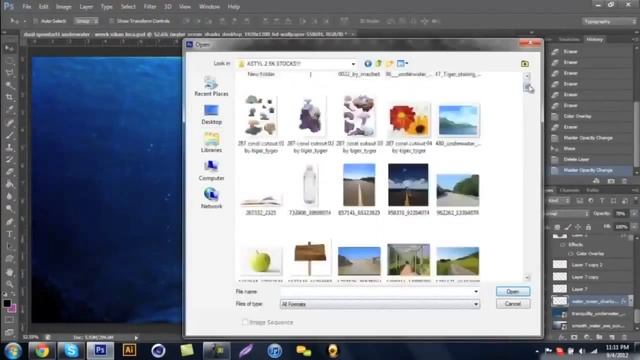The width and height of the screenshot is (640, 360).
Task: Select the Clone Stamp tool
Action: [x=9, y=147]
